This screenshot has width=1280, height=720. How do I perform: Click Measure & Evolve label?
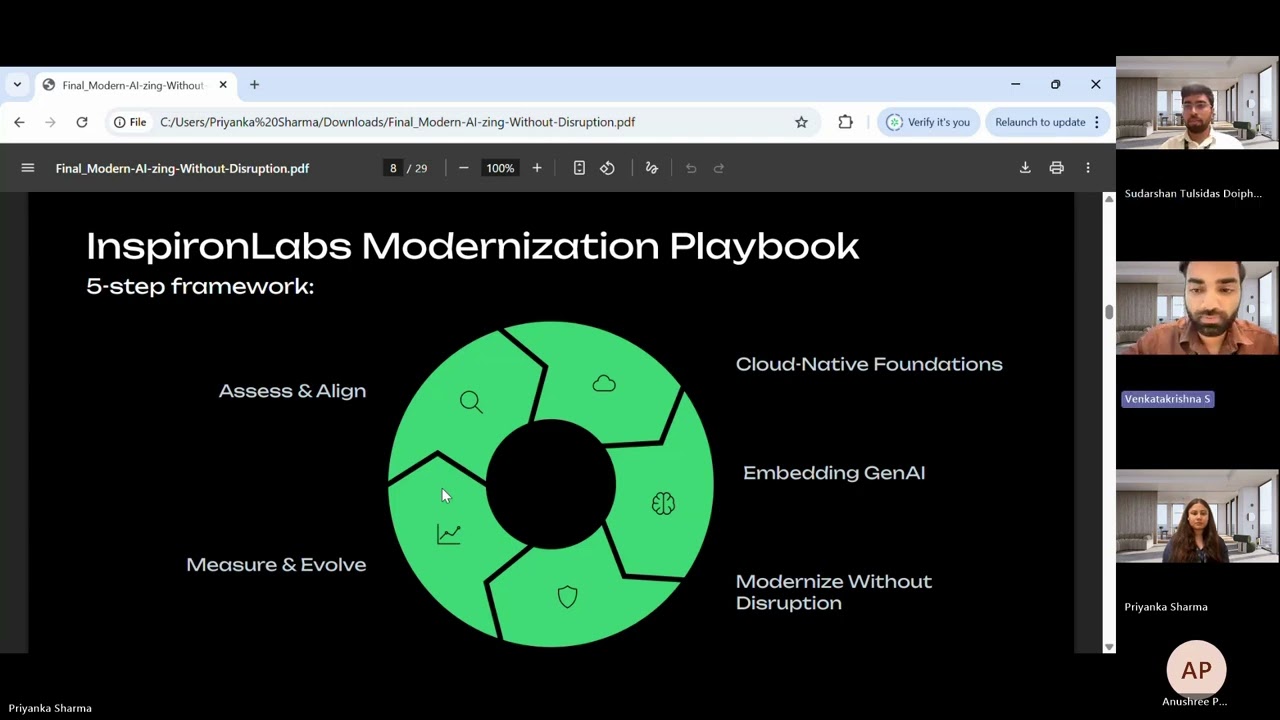(x=276, y=565)
